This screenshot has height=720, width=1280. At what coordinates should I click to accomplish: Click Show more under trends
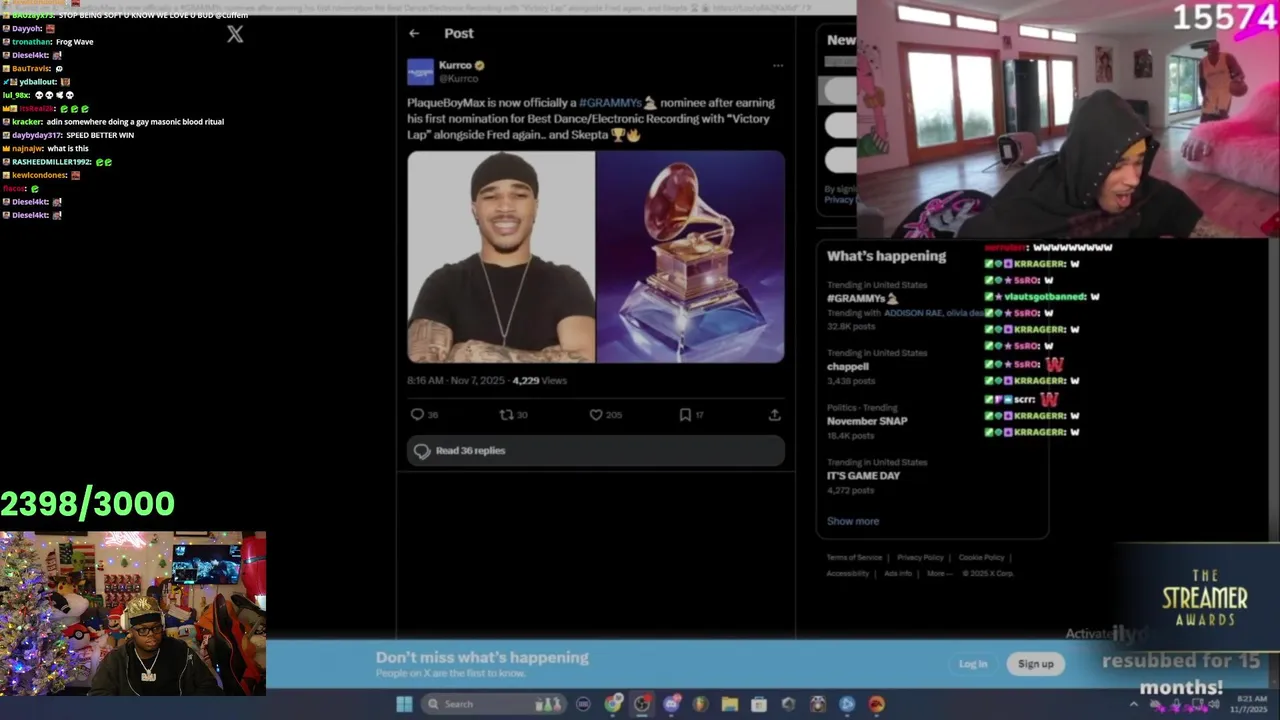coord(853,521)
